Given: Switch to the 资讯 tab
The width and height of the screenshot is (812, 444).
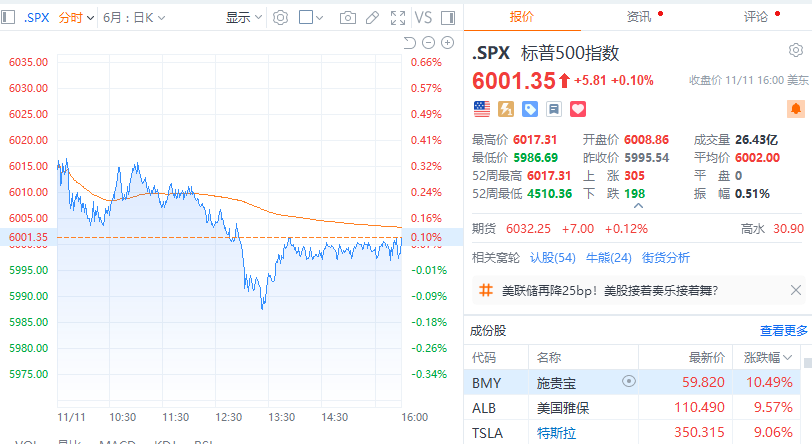Looking at the screenshot, I should coord(638,16).
